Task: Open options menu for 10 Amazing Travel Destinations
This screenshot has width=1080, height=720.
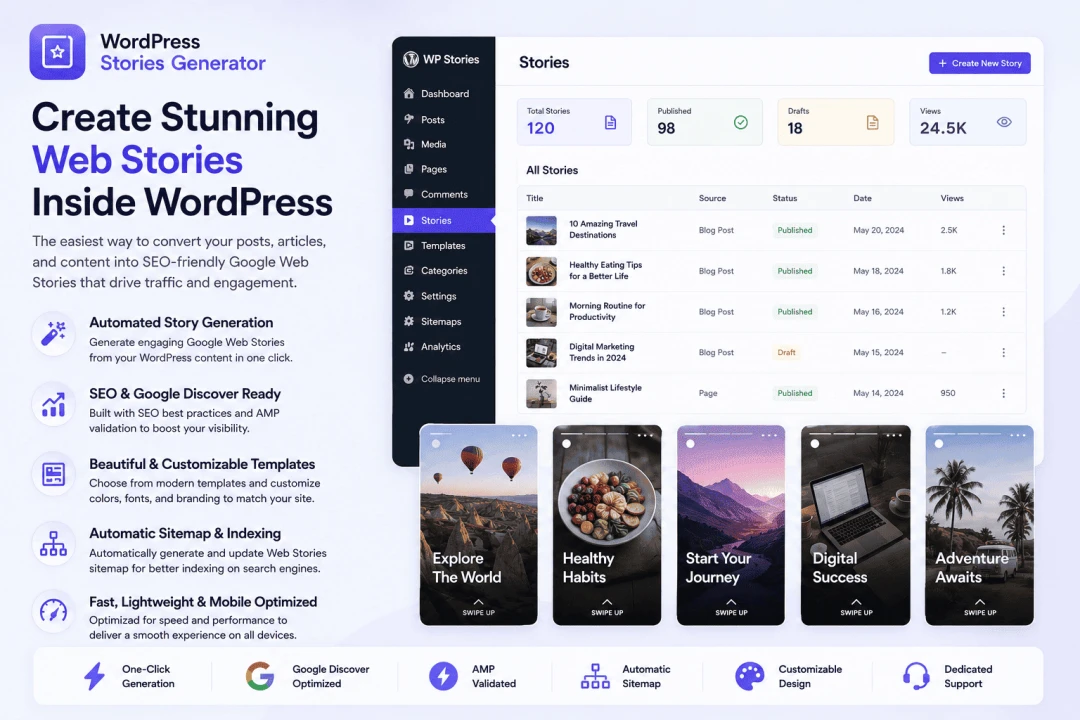Action: 1004,230
